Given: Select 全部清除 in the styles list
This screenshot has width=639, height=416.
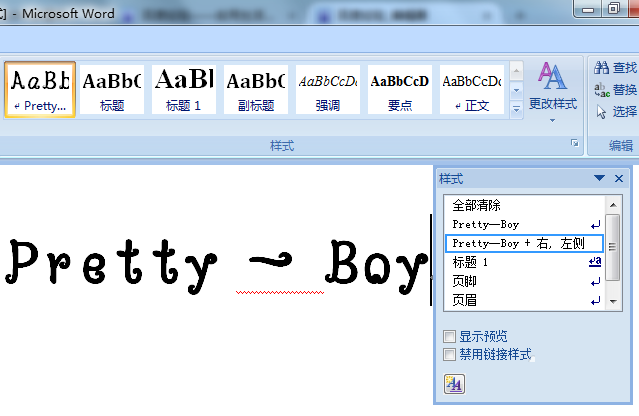Looking at the screenshot, I should (x=476, y=205).
